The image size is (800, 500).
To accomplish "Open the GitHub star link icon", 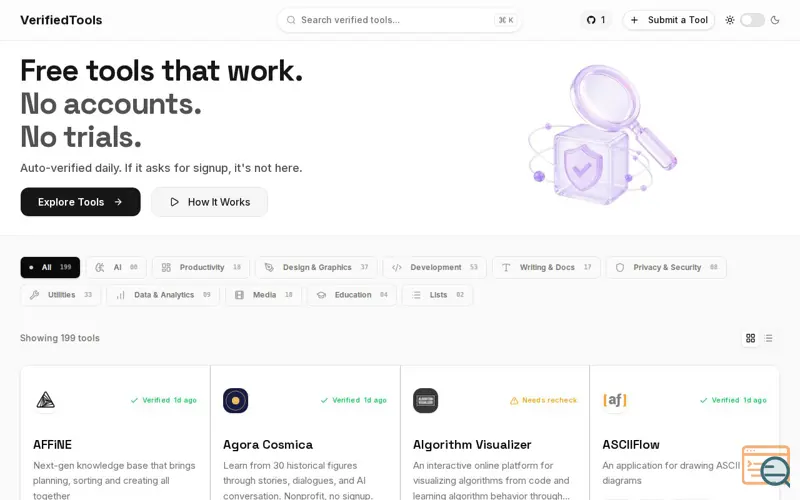I will 591,20.
